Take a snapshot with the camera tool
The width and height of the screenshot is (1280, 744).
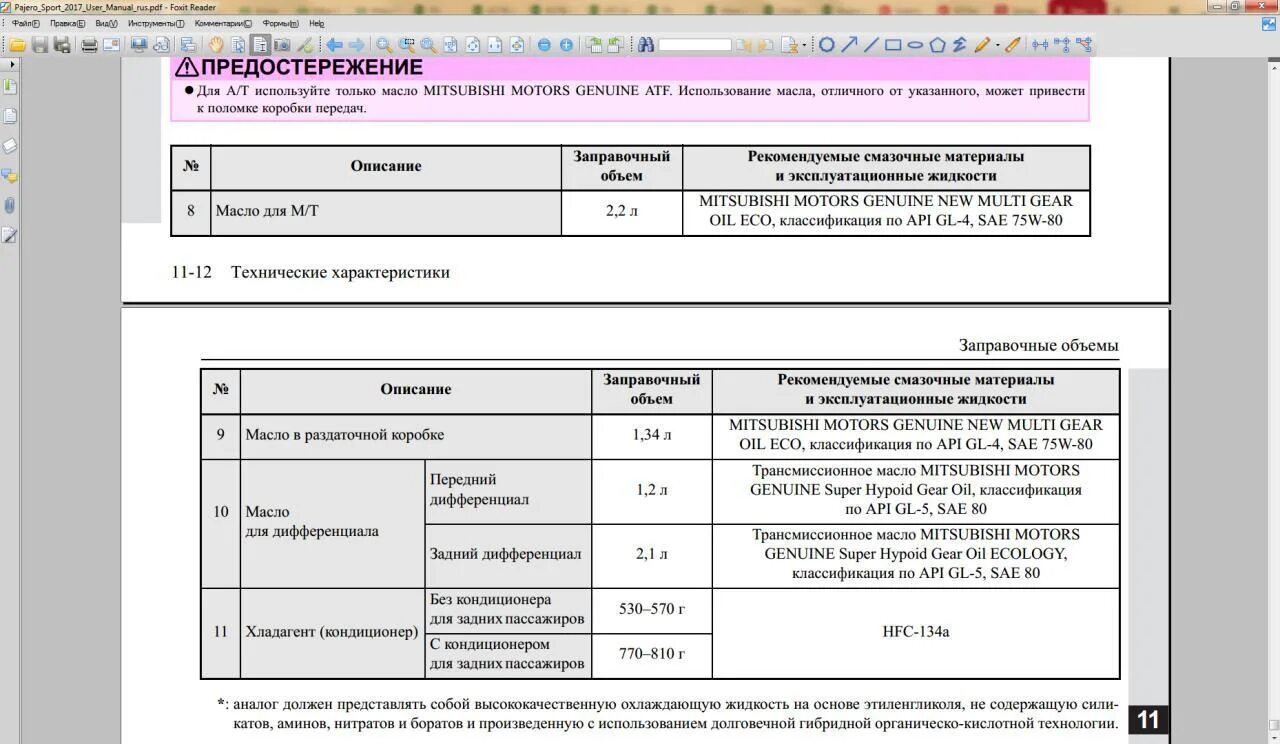pyautogui.click(x=282, y=45)
